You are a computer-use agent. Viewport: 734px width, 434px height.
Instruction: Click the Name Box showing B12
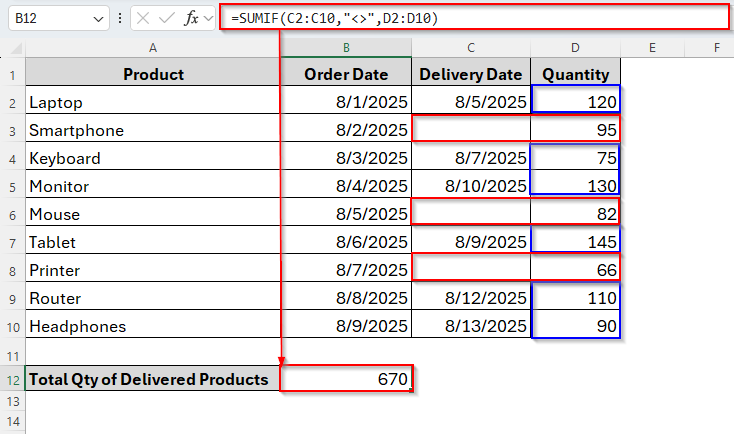[48, 18]
